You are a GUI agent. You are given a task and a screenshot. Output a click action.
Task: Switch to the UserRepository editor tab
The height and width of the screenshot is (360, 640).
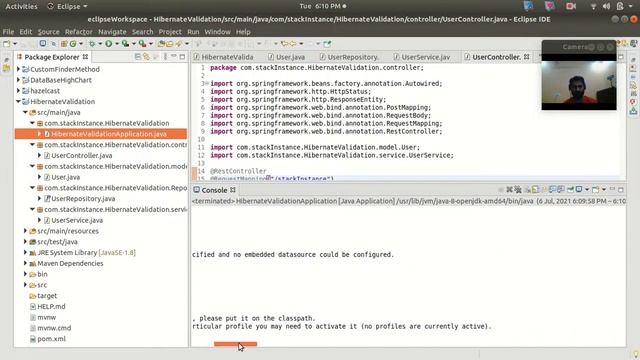pyautogui.click(x=349, y=57)
